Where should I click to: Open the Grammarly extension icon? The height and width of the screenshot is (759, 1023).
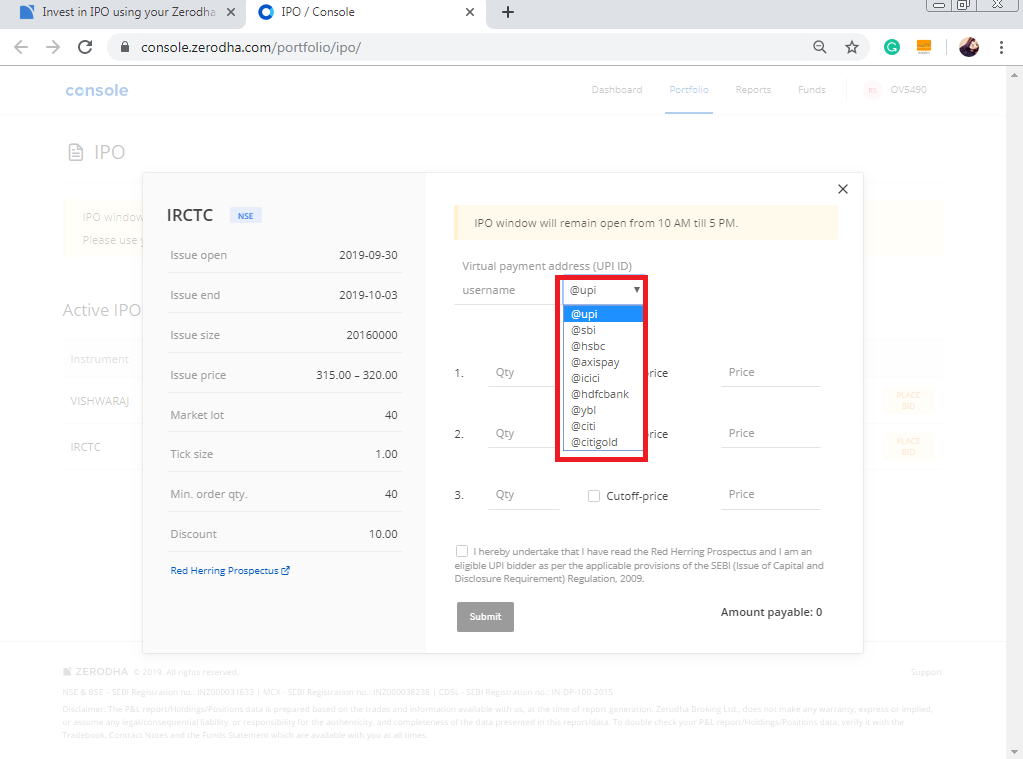click(892, 47)
